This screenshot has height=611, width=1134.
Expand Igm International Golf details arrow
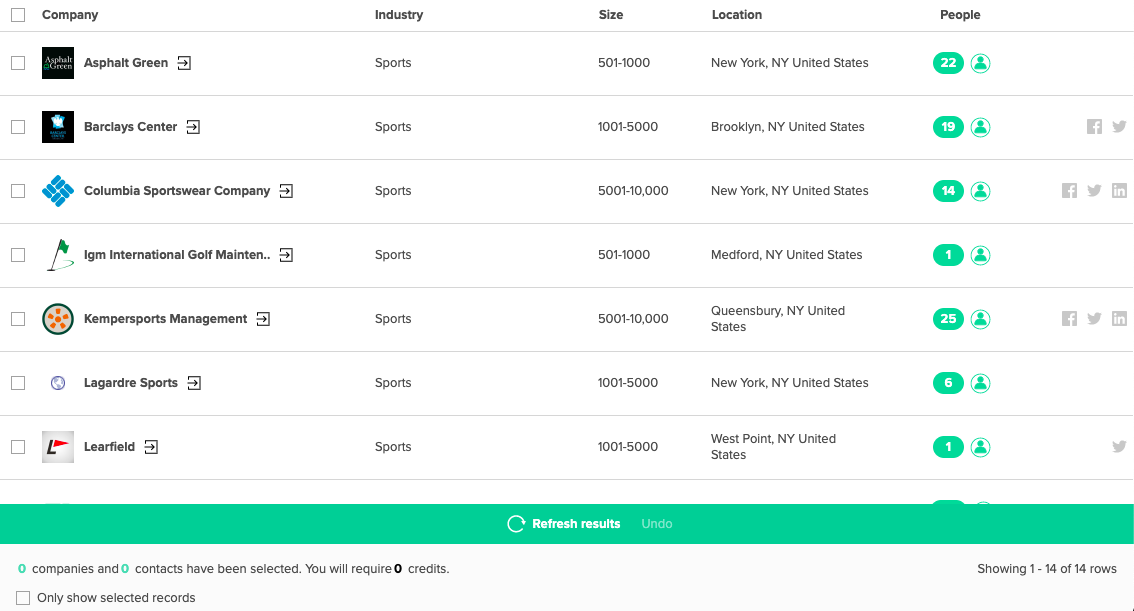click(x=286, y=255)
